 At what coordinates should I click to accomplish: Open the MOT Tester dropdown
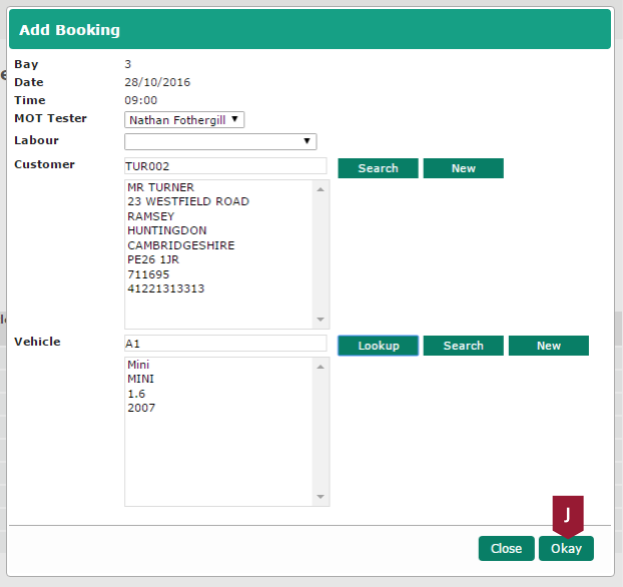[184, 120]
